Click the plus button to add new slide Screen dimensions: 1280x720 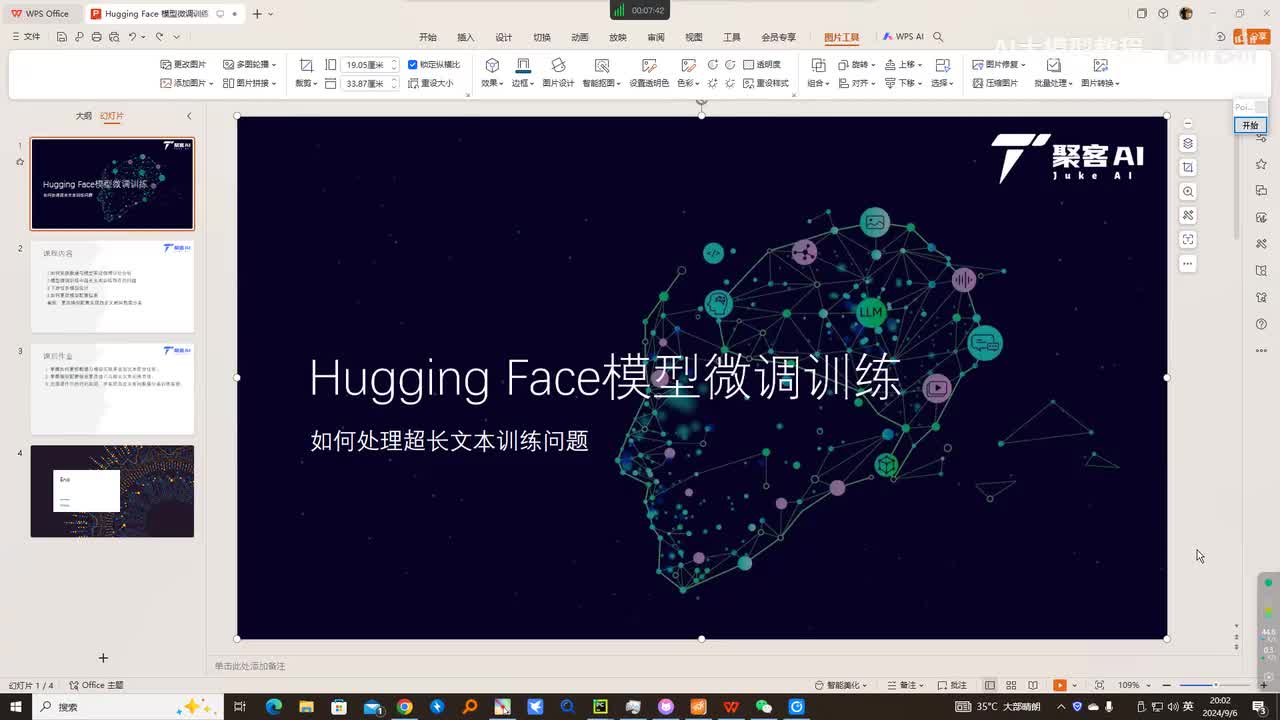pyautogui.click(x=103, y=657)
